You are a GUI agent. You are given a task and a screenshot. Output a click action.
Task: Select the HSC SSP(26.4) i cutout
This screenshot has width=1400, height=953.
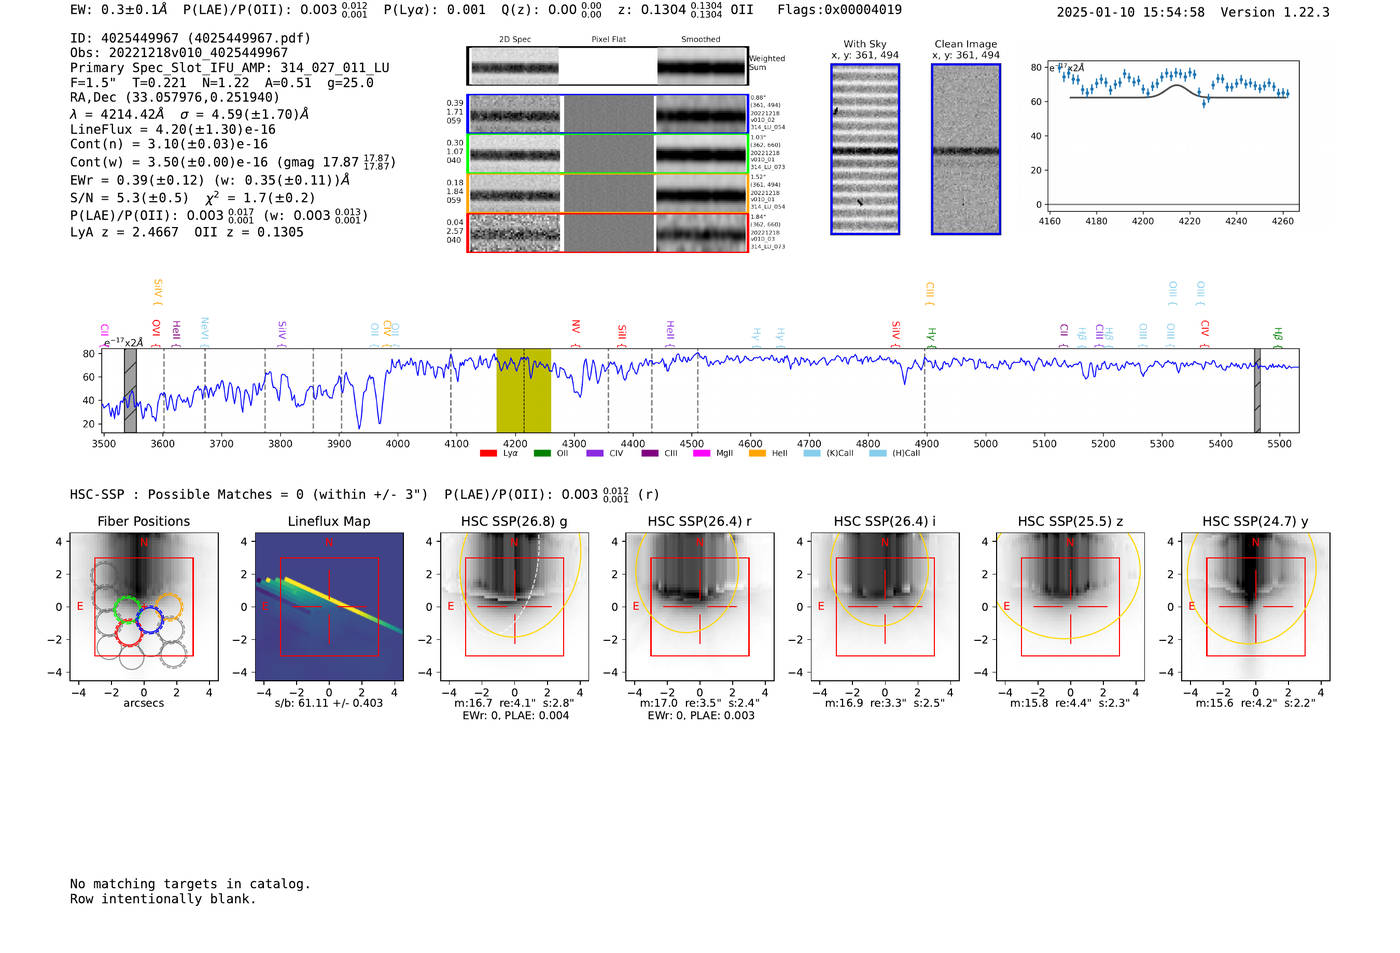pos(885,606)
